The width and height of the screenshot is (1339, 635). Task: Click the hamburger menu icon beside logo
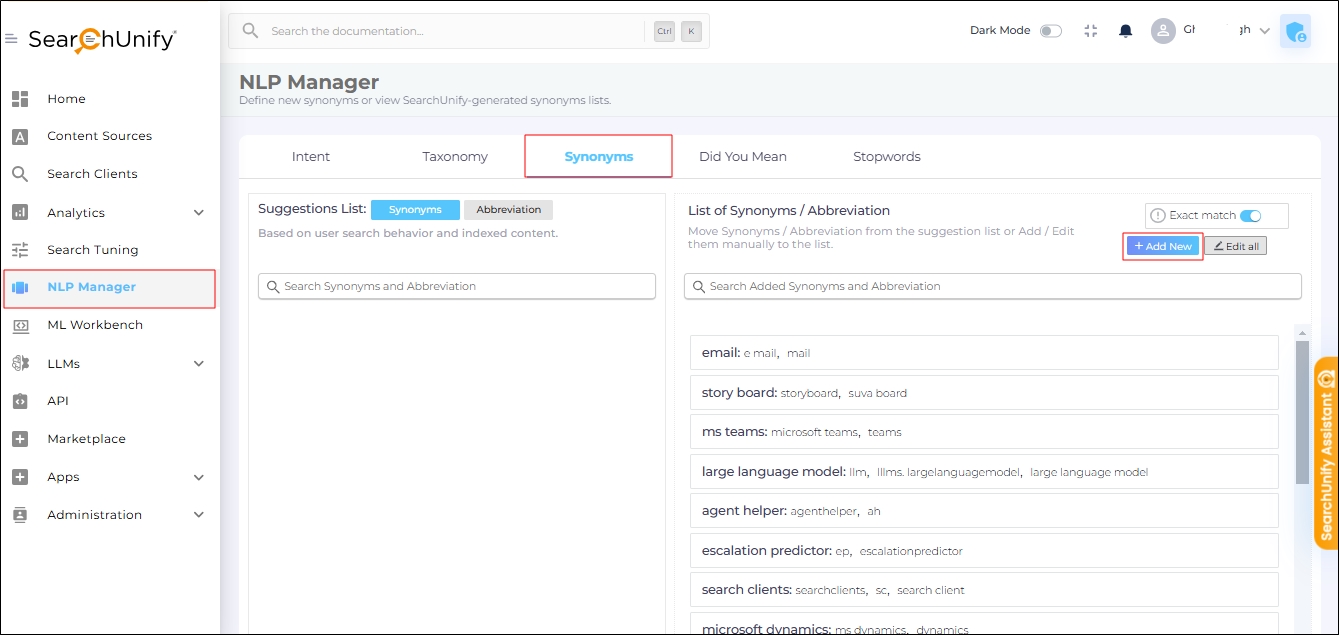(11, 40)
